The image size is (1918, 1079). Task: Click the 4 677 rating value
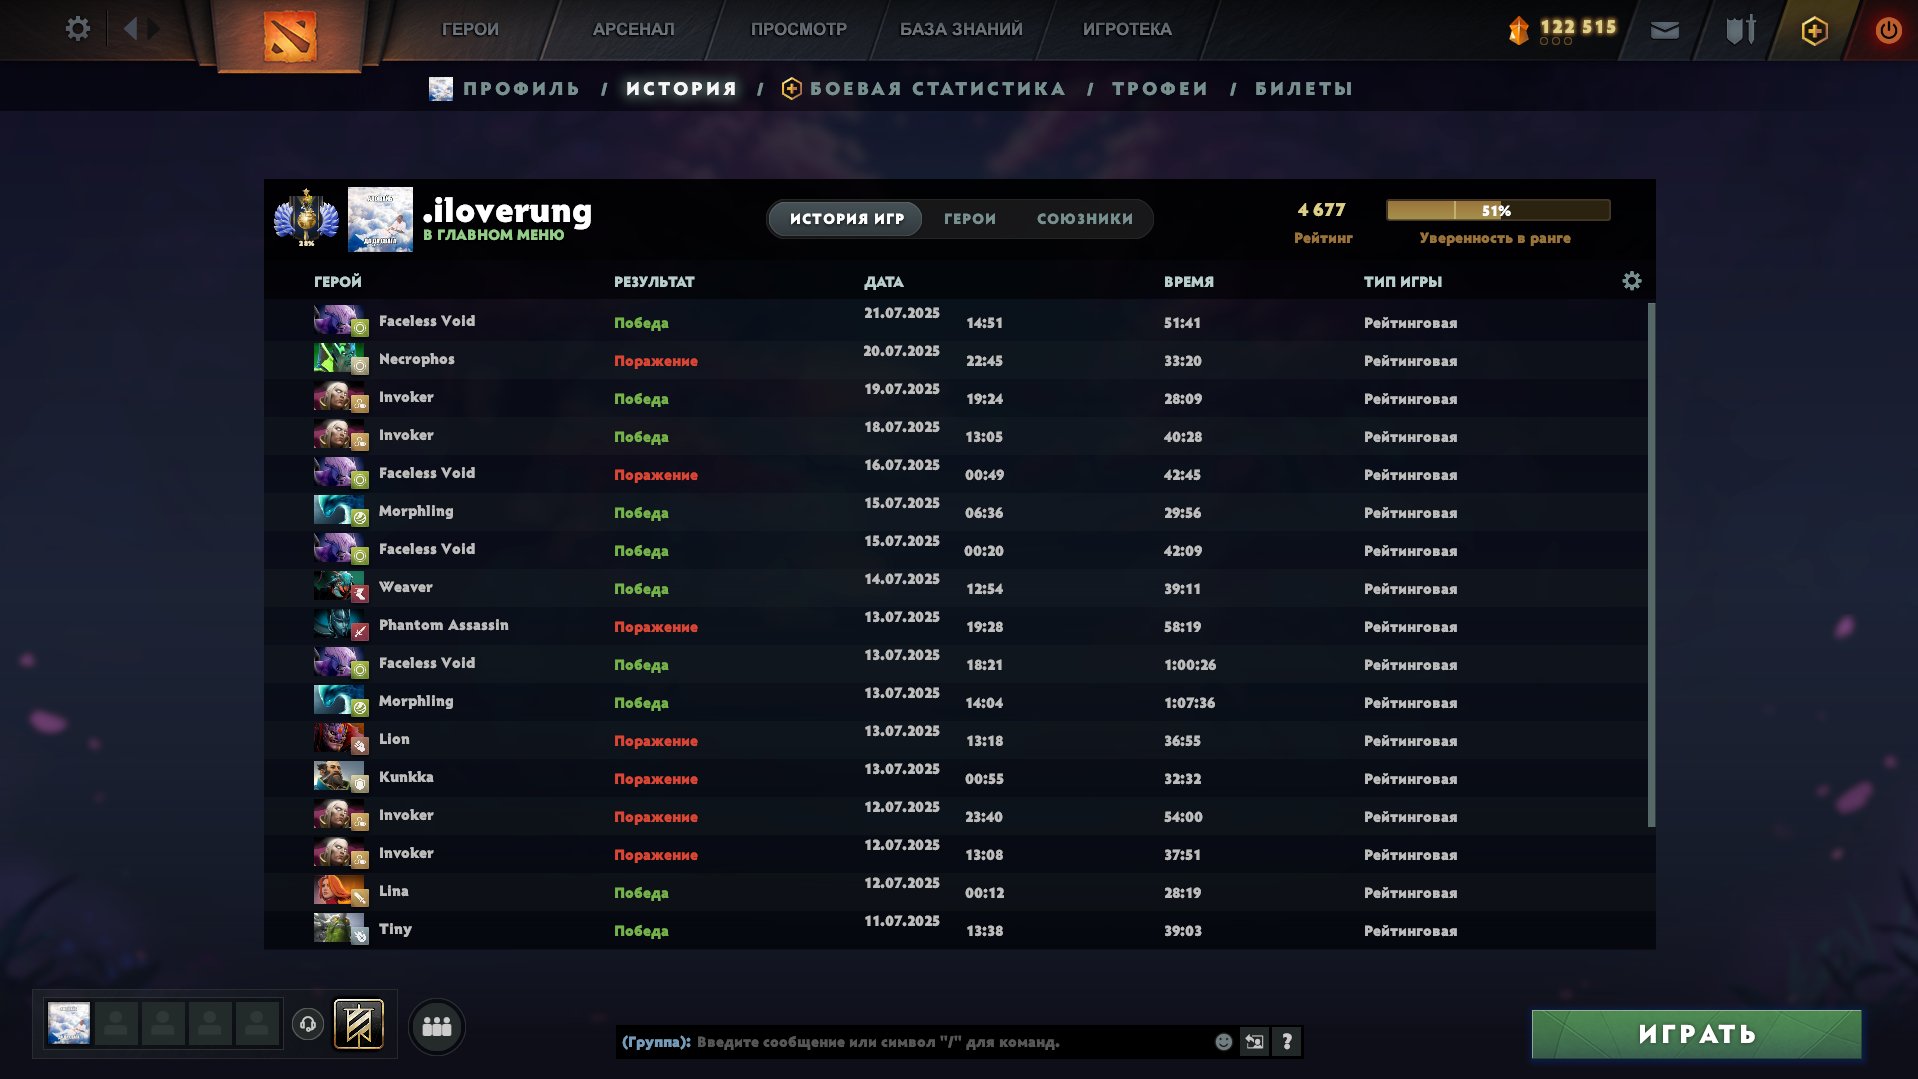[1322, 210]
